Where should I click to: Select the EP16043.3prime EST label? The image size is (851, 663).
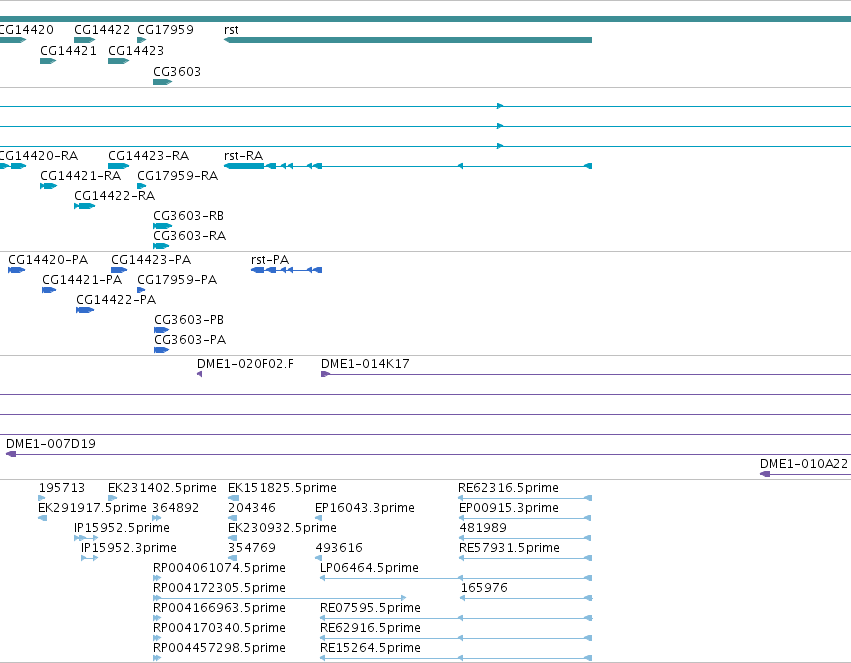[x=365, y=508]
